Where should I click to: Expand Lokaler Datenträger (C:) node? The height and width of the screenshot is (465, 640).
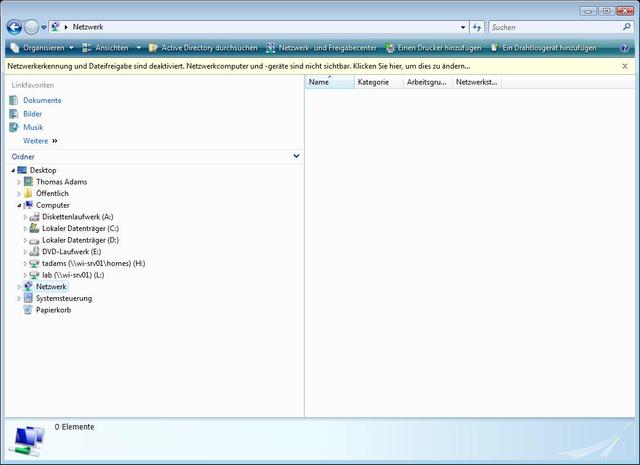(25, 229)
